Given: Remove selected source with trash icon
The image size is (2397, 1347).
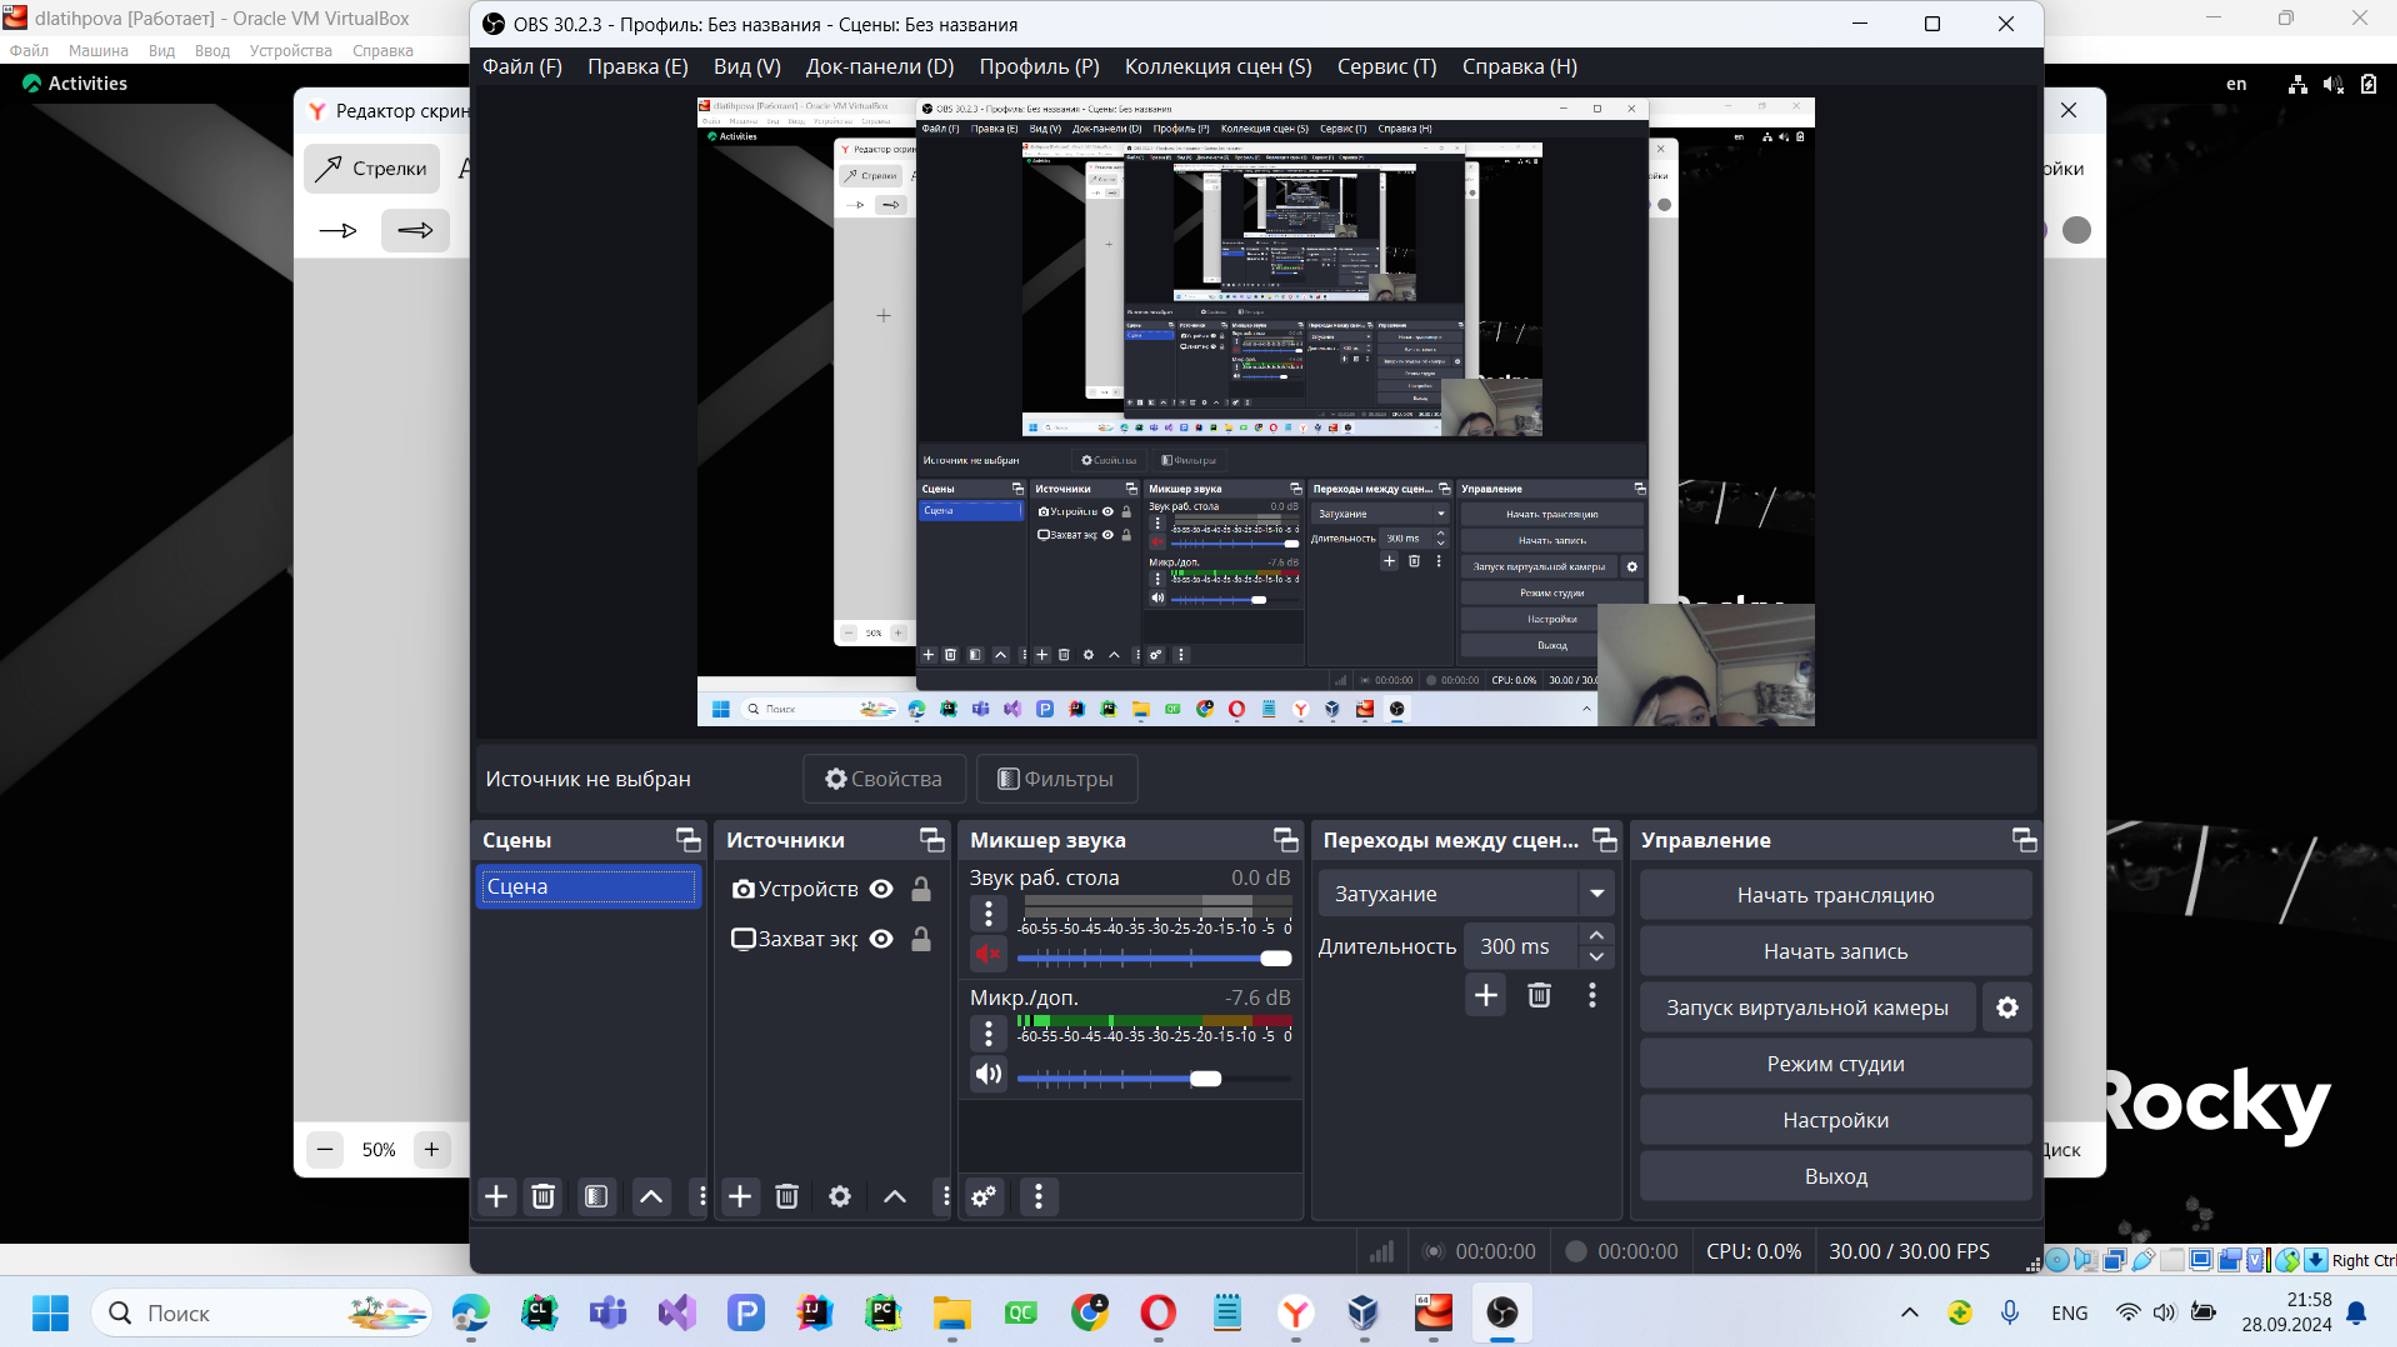Looking at the screenshot, I should click(787, 1196).
